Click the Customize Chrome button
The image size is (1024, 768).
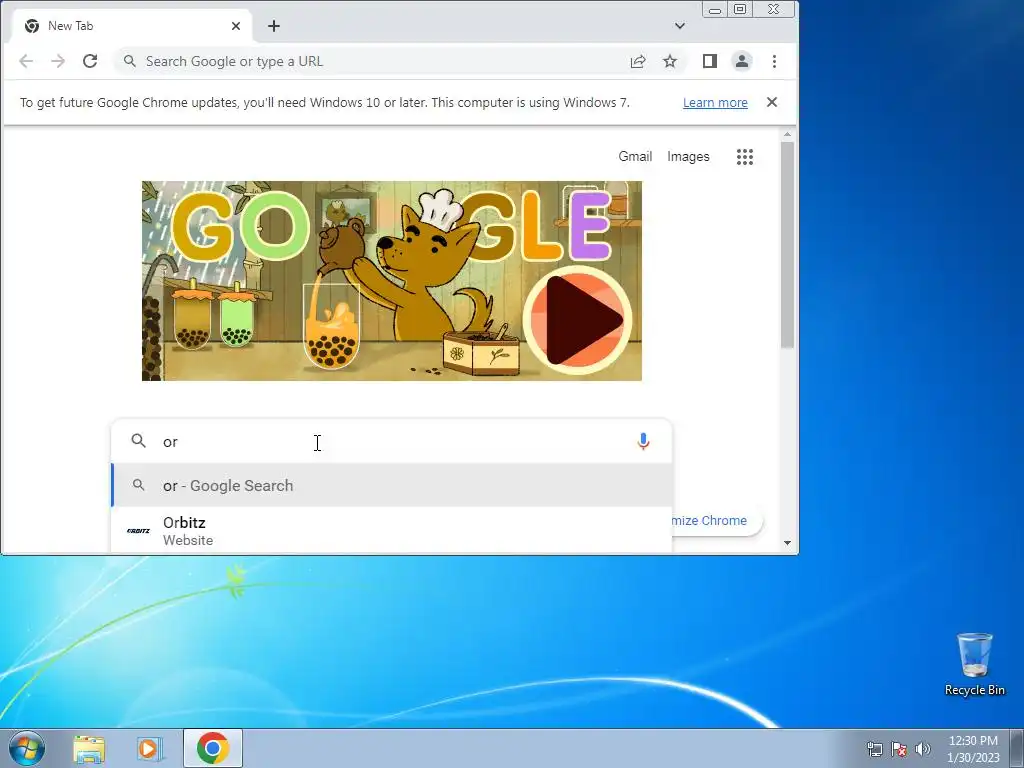coord(716,520)
